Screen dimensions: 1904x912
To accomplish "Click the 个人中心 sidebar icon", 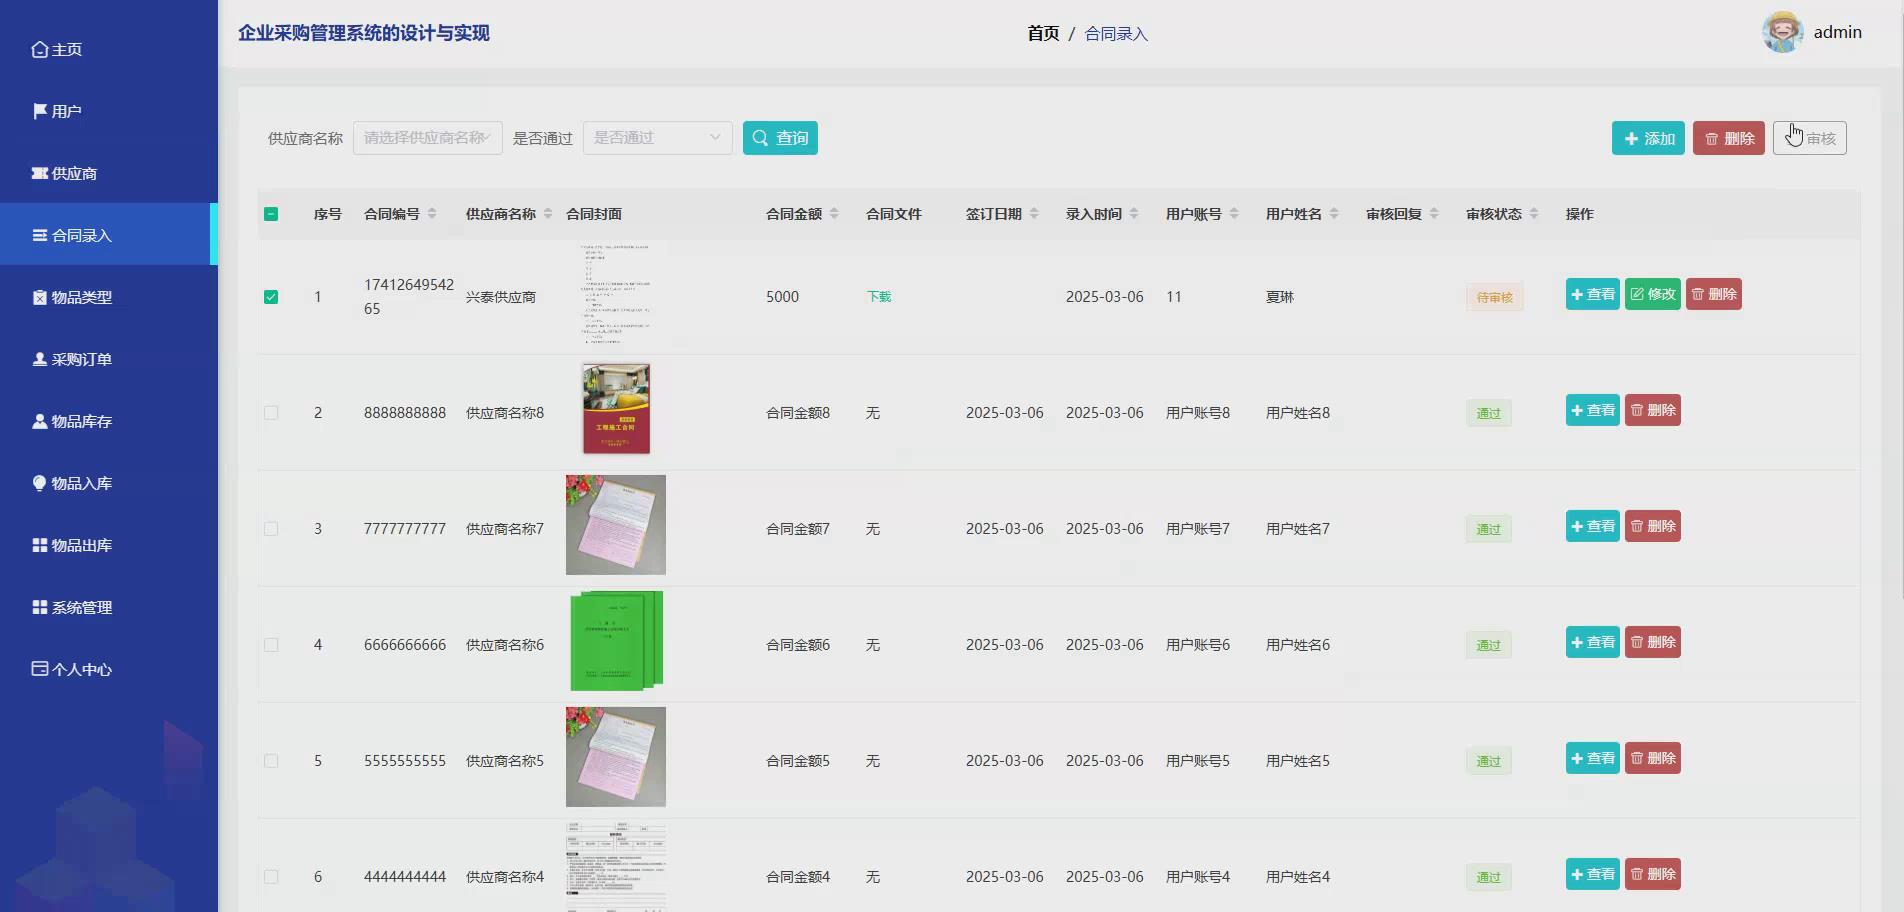I will pyautogui.click(x=40, y=669).
